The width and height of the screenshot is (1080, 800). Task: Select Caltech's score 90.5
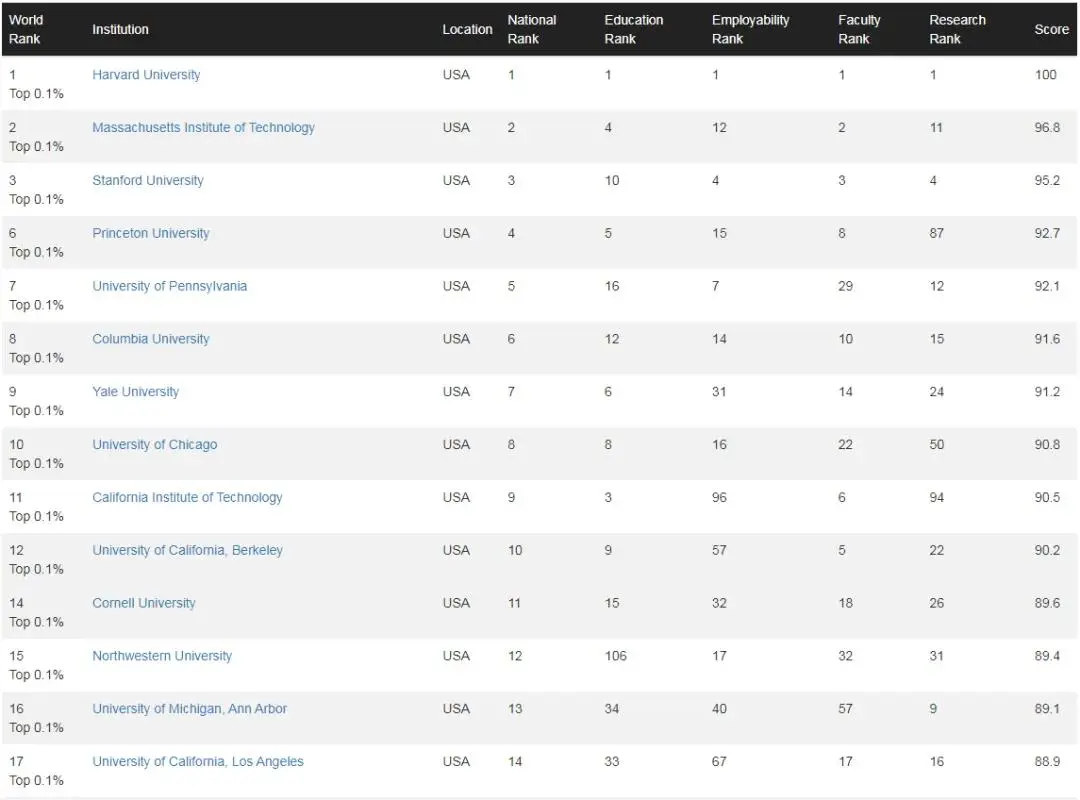coord(1047,498)
